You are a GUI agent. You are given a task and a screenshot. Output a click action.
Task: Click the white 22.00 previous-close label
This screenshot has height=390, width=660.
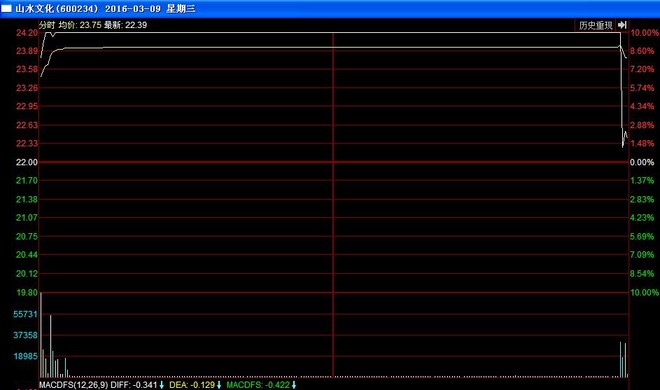[27, 162]
